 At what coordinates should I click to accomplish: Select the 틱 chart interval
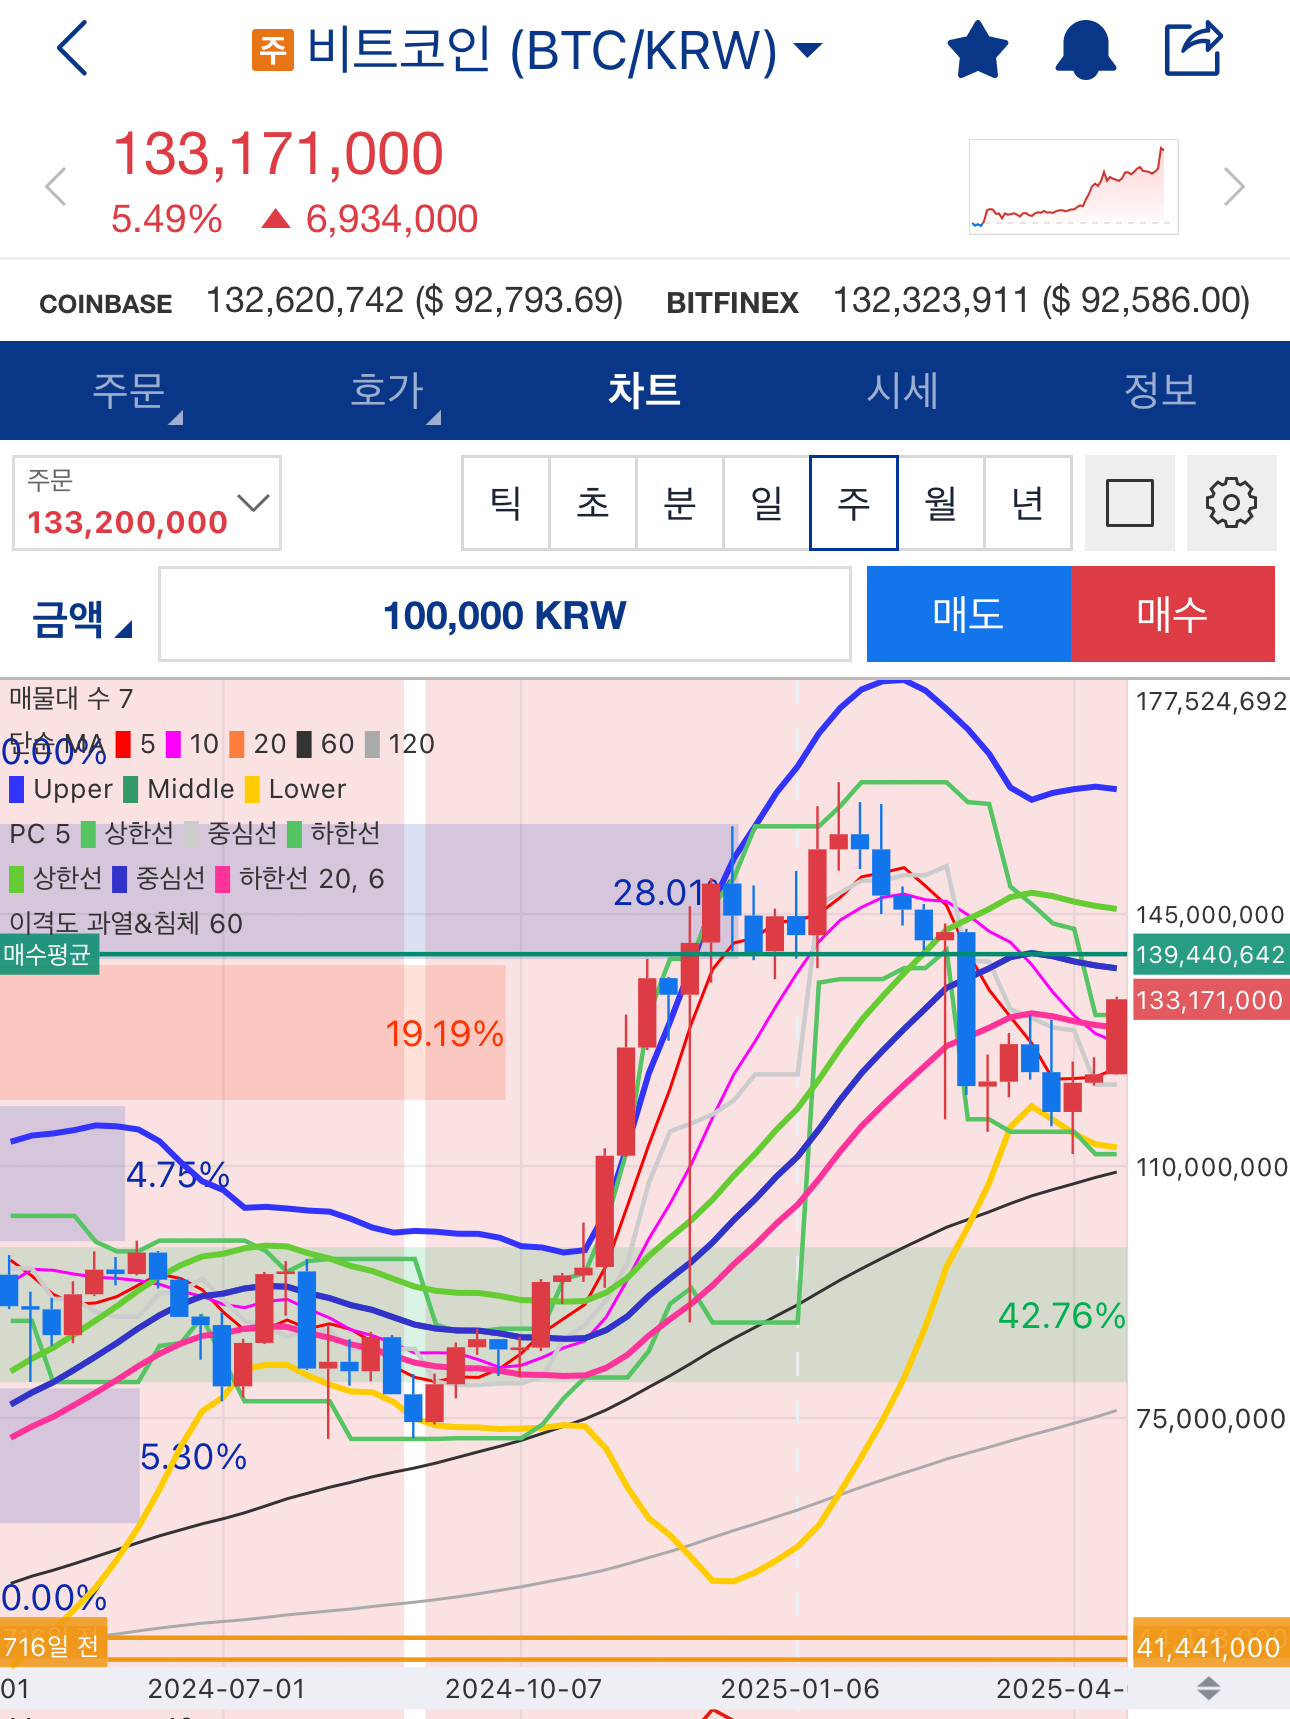click(506, 503)
